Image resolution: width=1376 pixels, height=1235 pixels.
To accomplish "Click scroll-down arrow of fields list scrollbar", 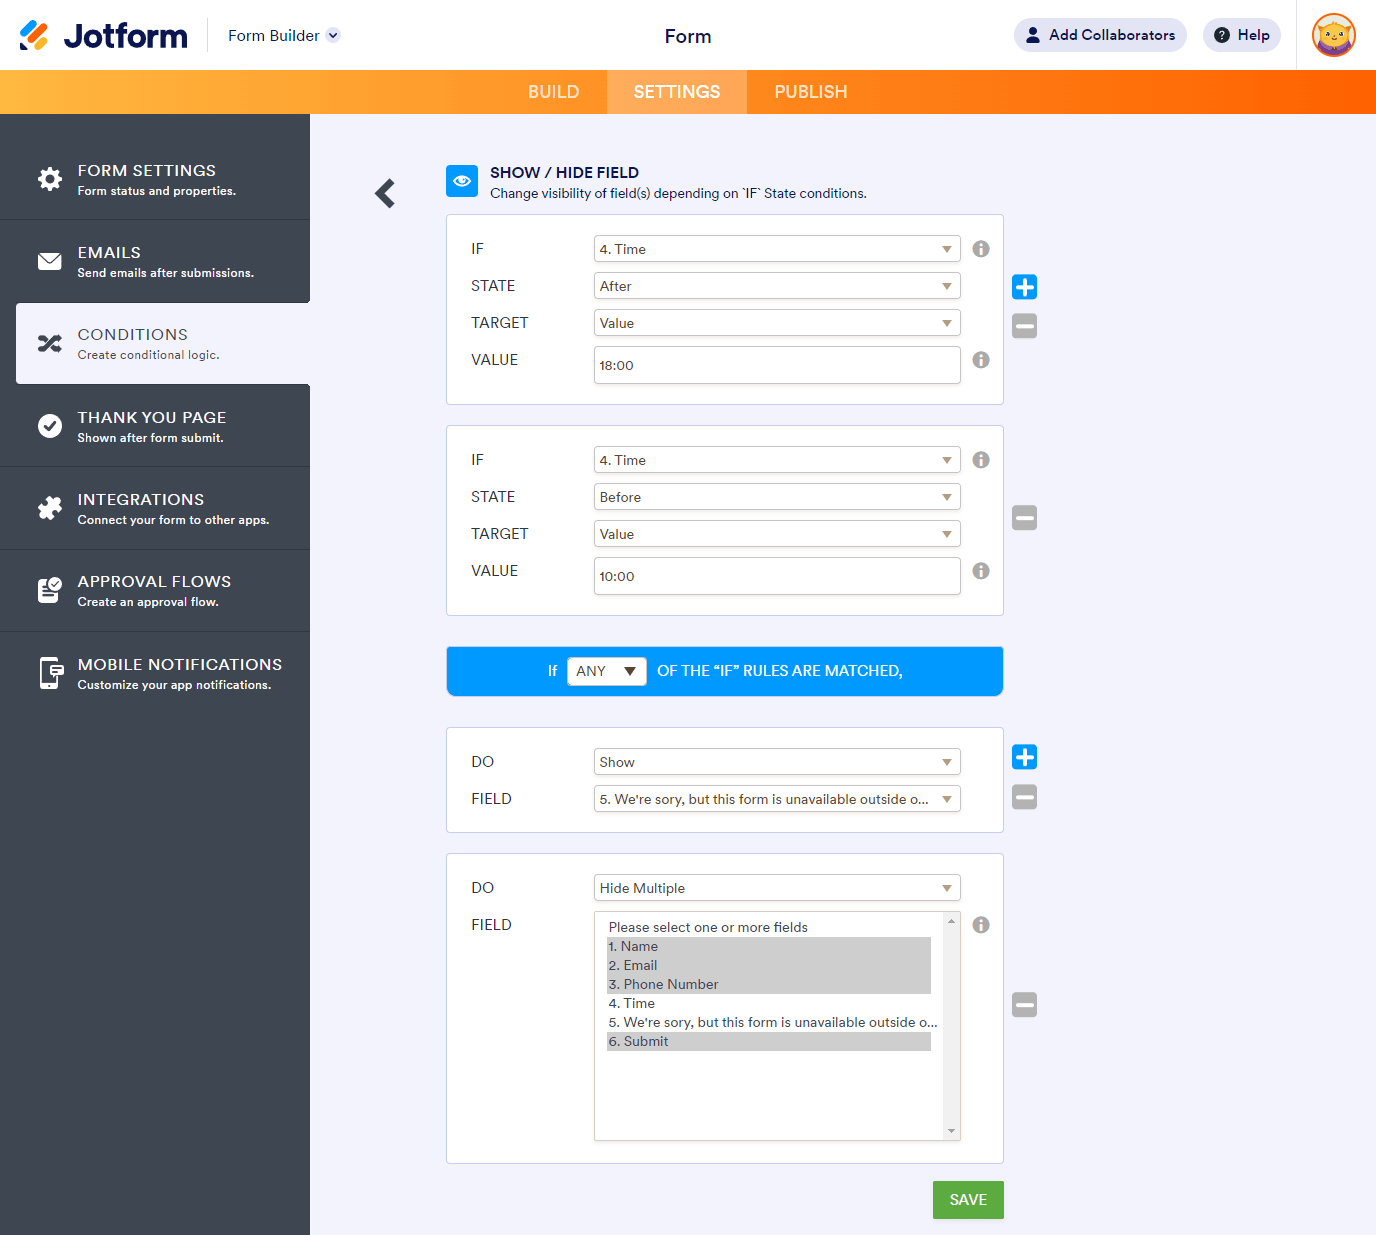I will pyautogui.click(x=952, y=1131).
